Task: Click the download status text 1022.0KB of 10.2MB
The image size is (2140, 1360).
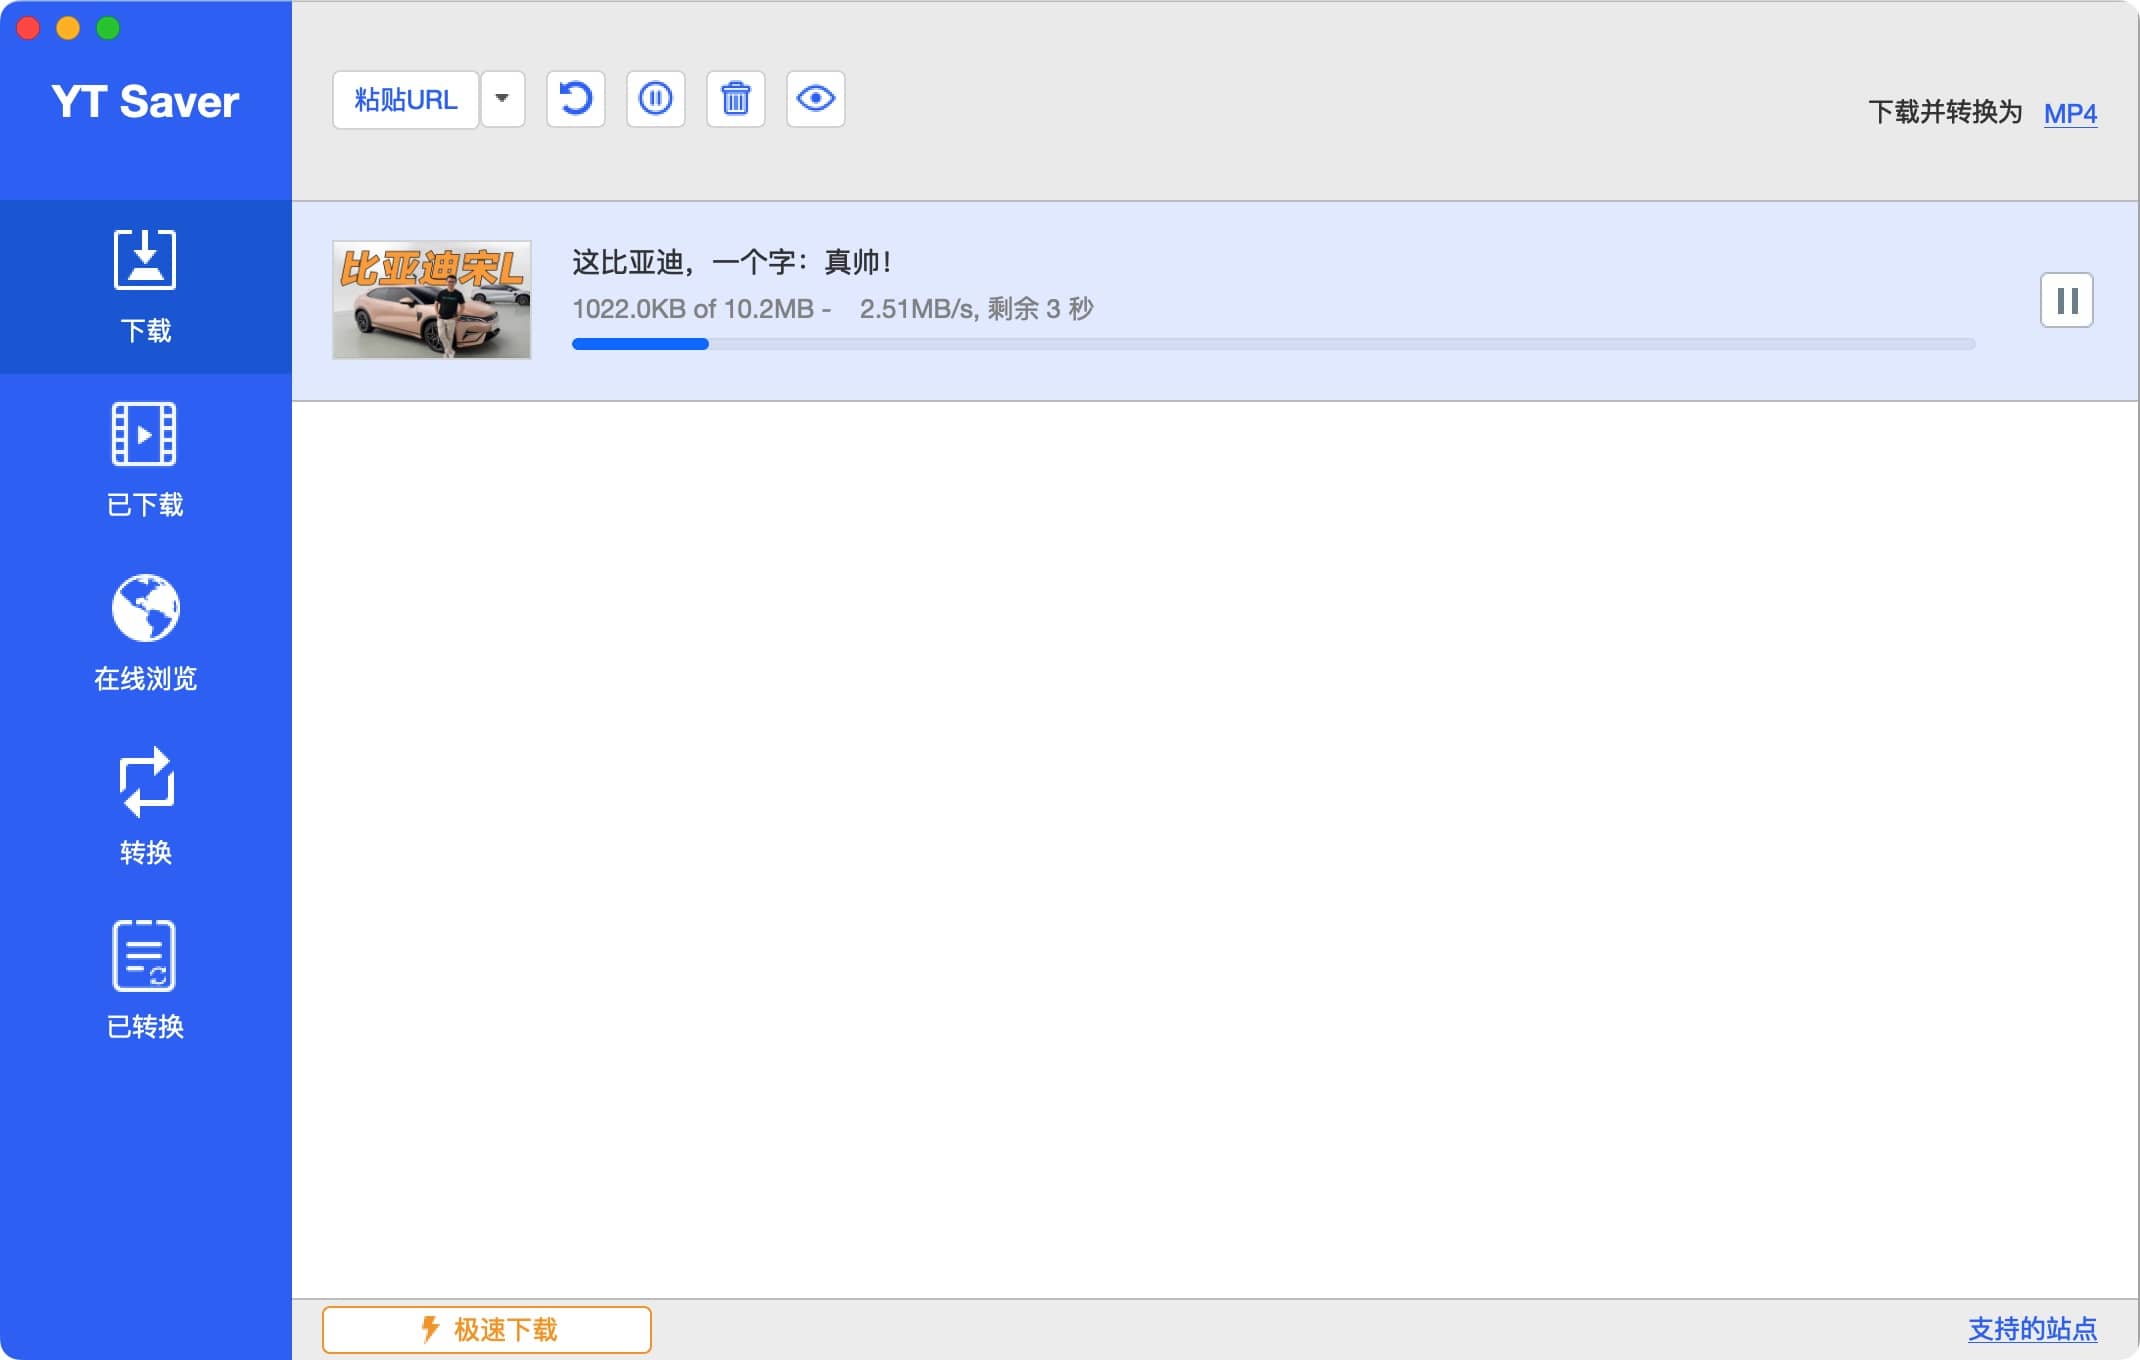Action: coord(693,309)
